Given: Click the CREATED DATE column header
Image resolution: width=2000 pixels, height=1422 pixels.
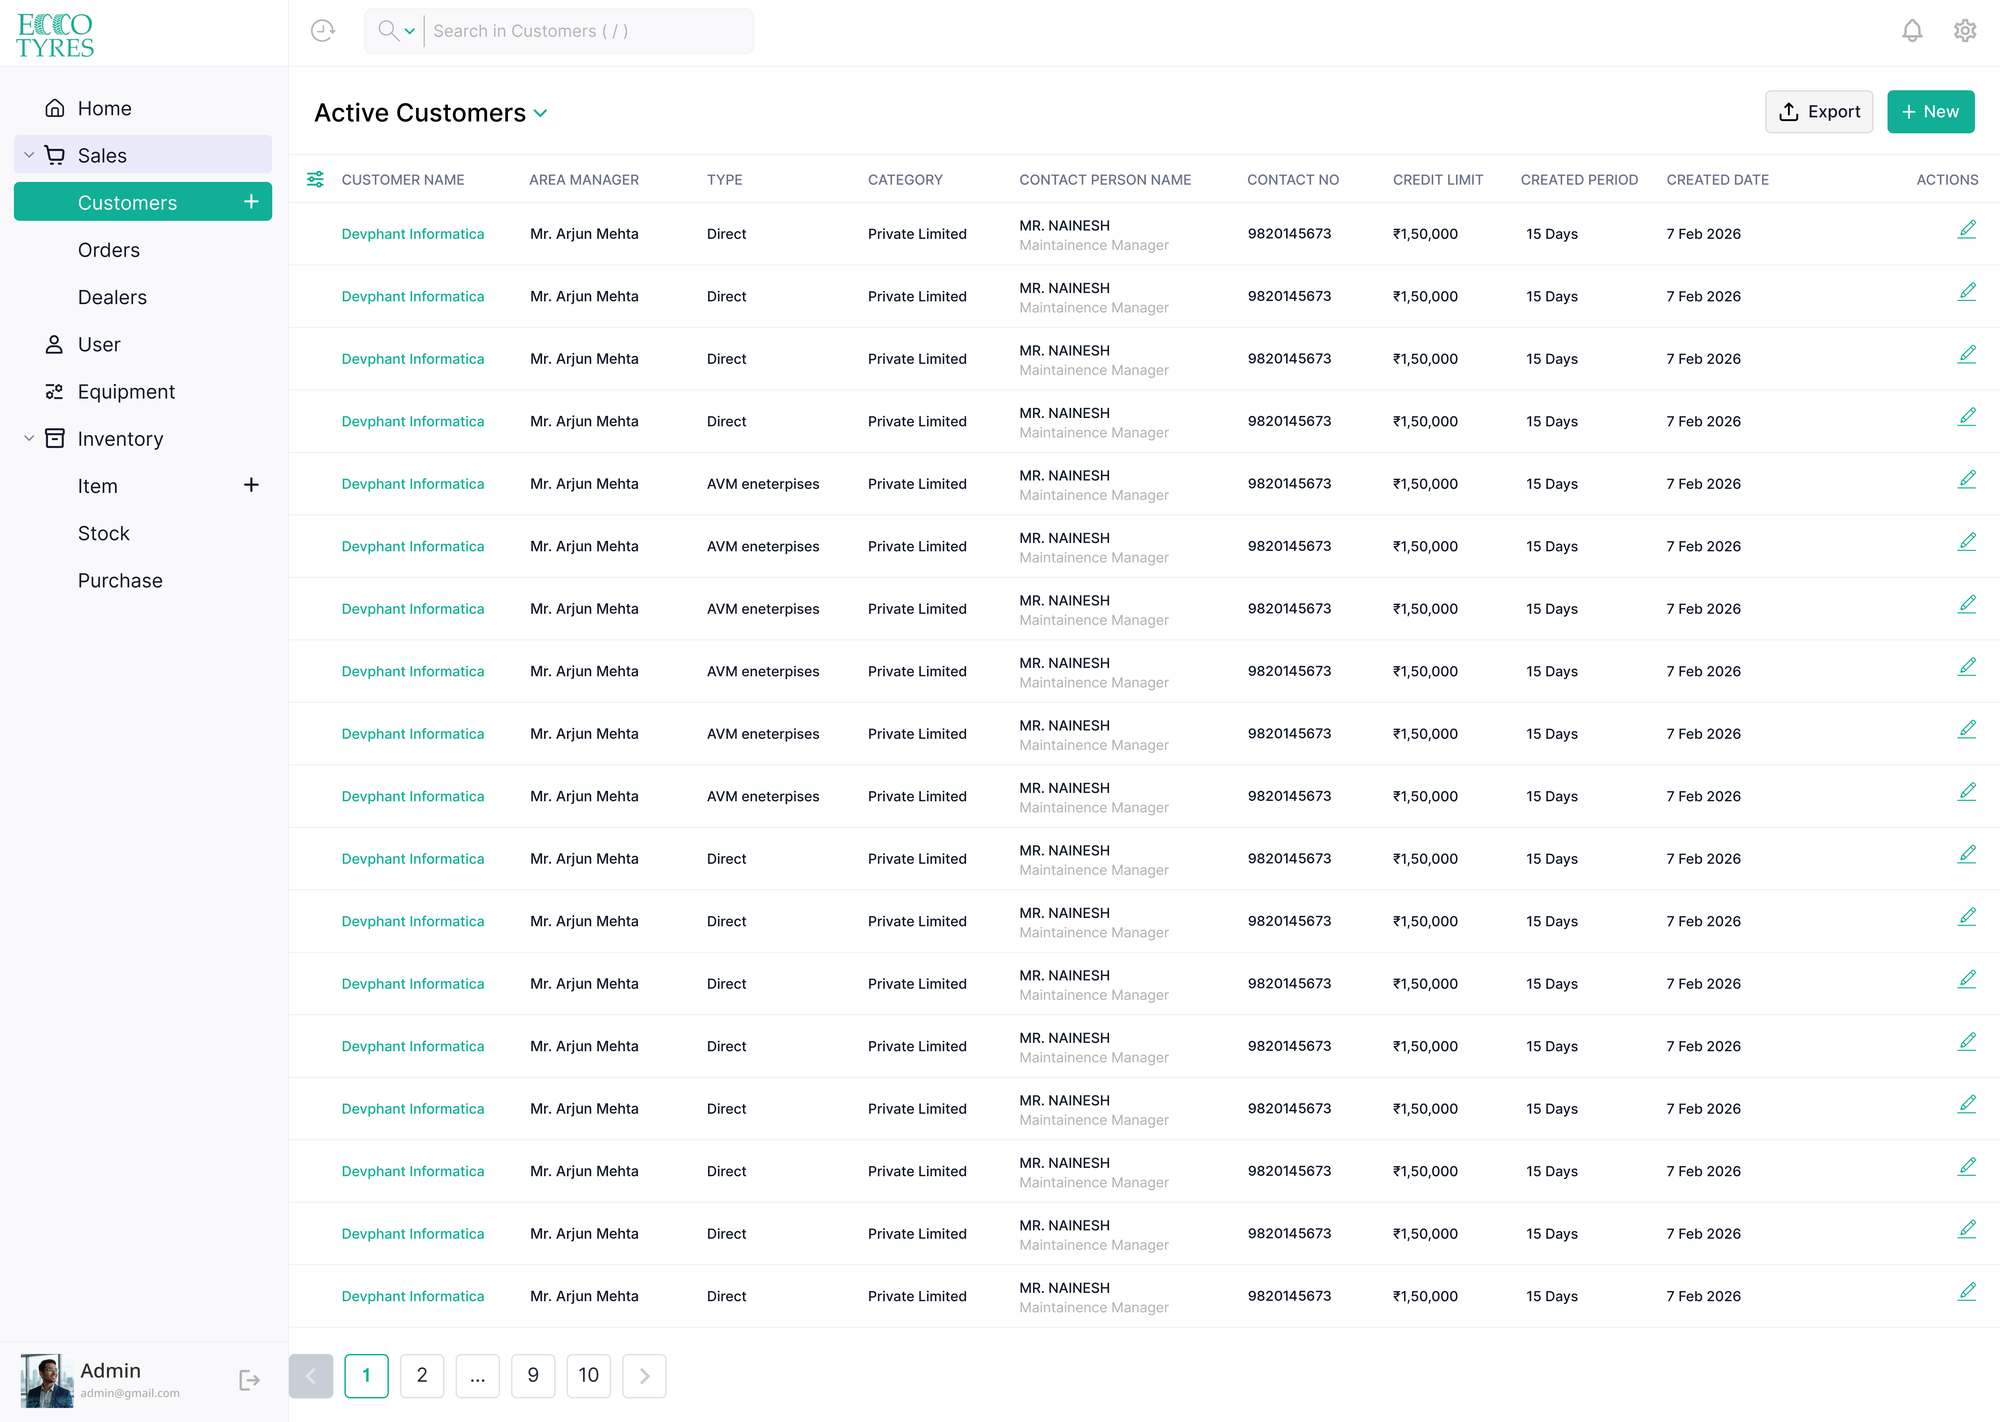Looking at the screenshot, I should pyautogui.click(x=1717, y=180).
